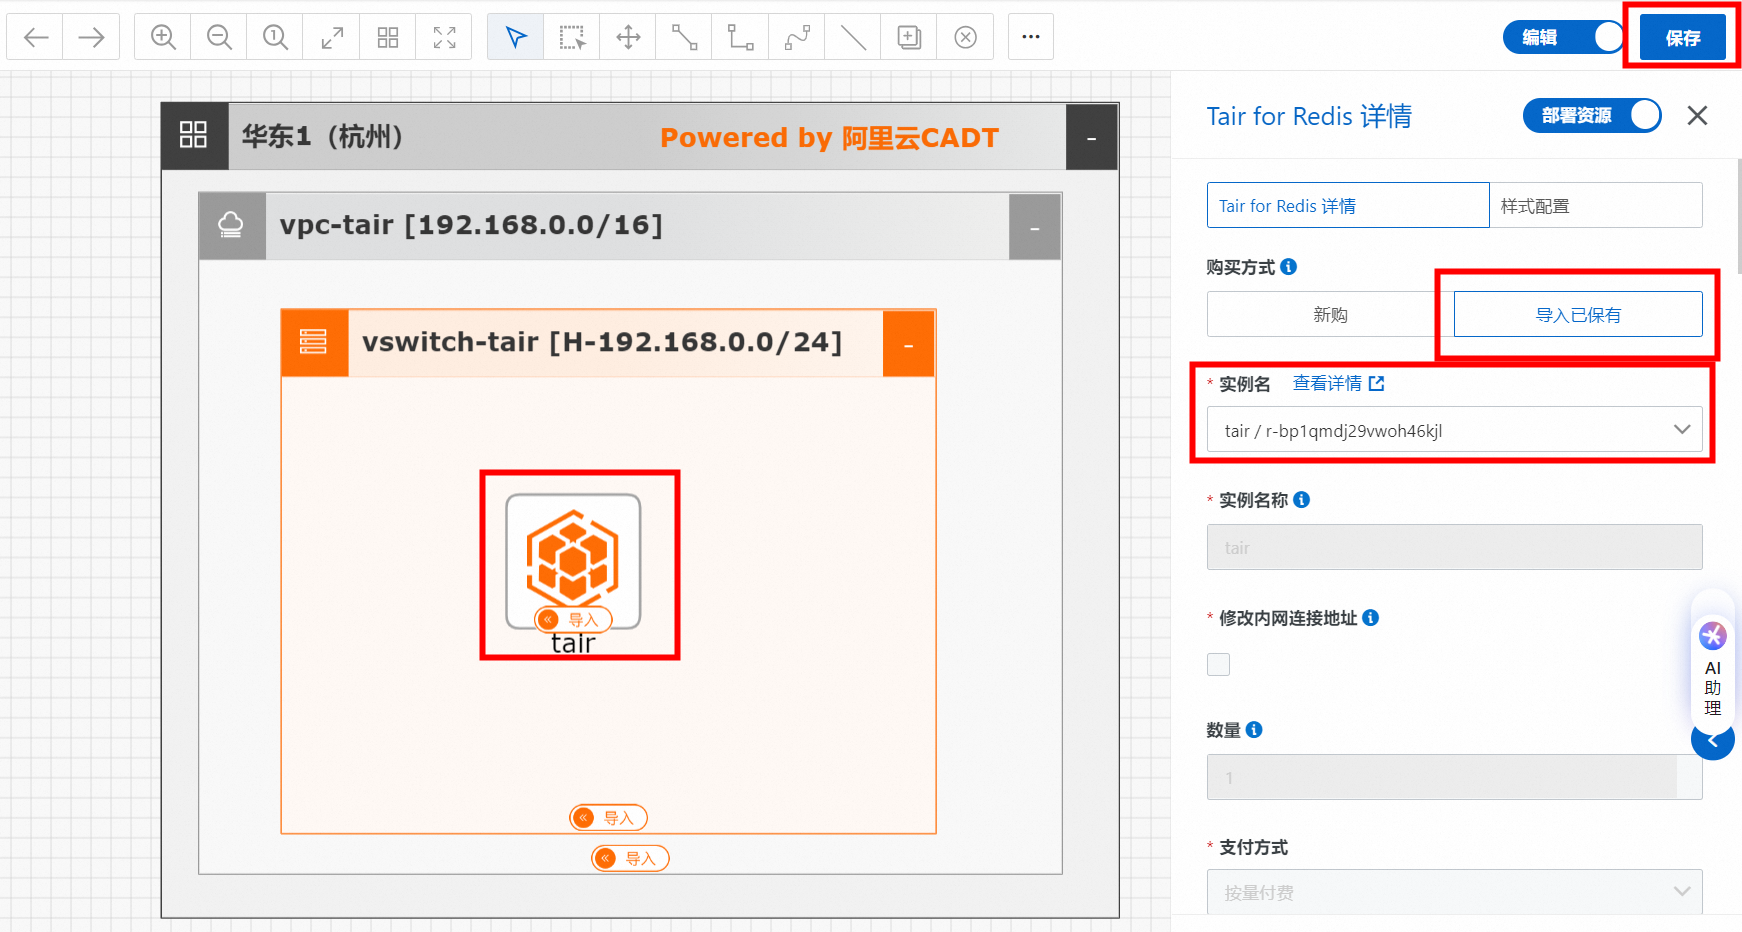Switch to the Tair for Redis 详情 tab

pyautogui.click(x=1348, y=205)
